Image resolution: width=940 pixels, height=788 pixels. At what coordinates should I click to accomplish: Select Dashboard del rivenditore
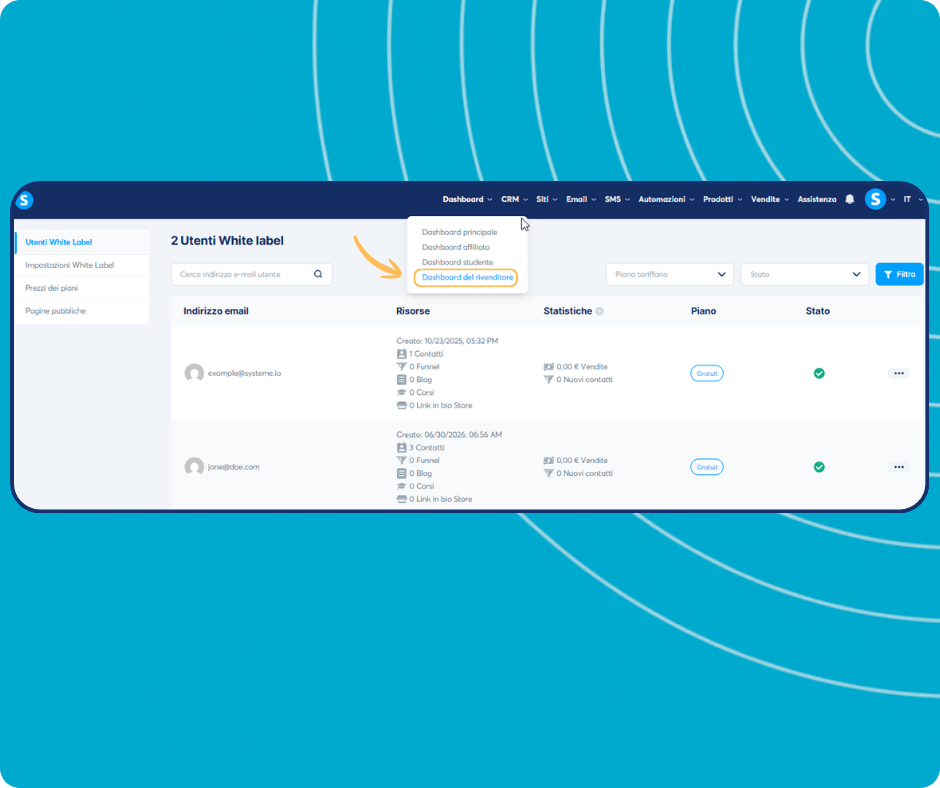click(467, 277)
